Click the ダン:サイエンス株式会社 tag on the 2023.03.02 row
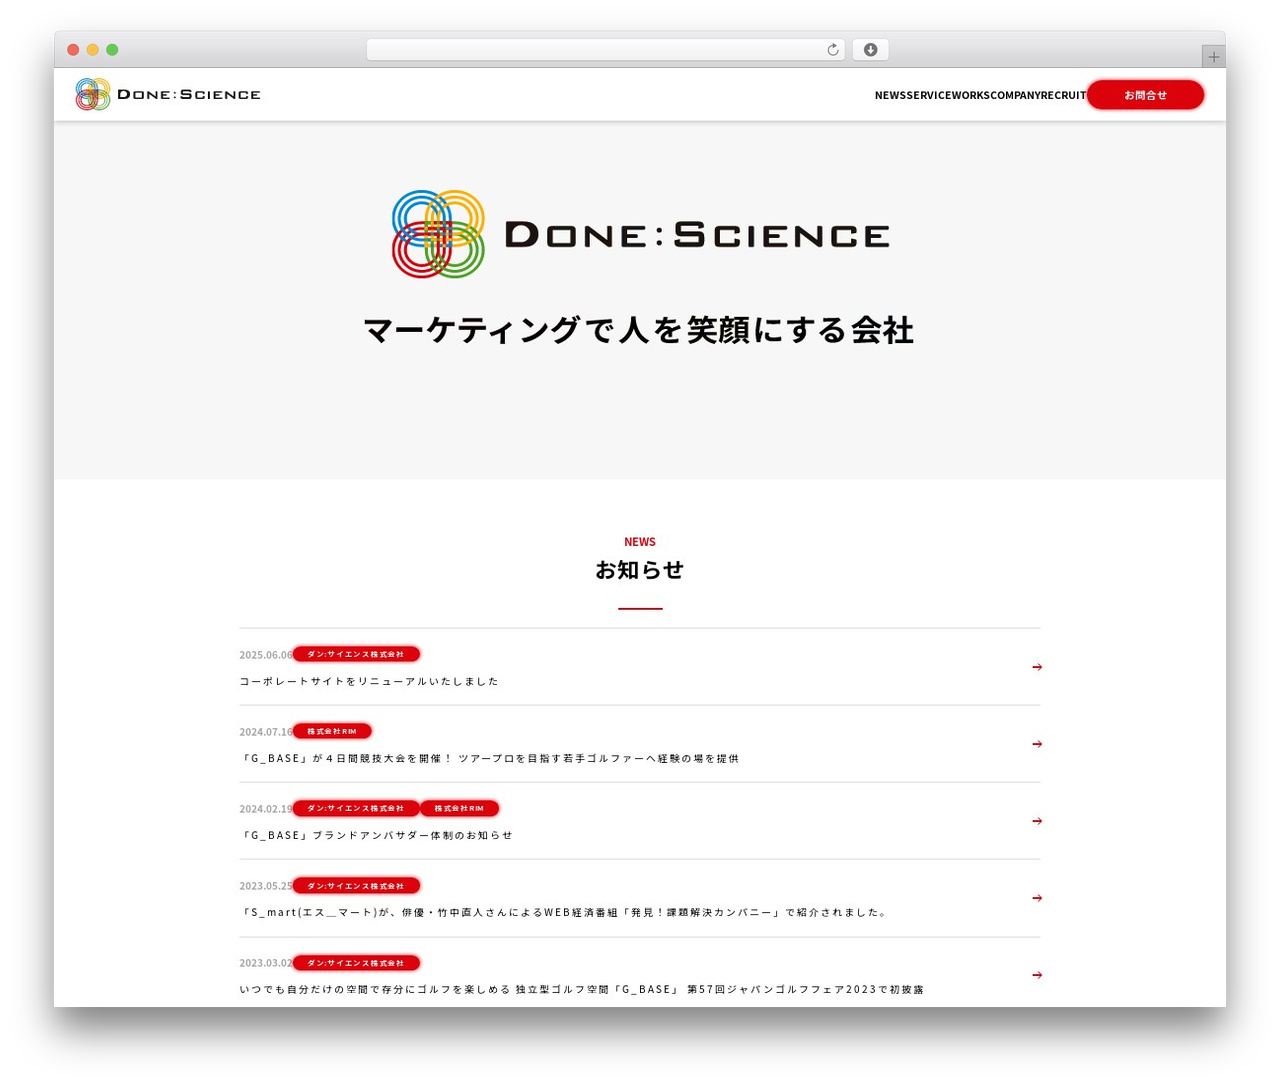 pos(356,962)
